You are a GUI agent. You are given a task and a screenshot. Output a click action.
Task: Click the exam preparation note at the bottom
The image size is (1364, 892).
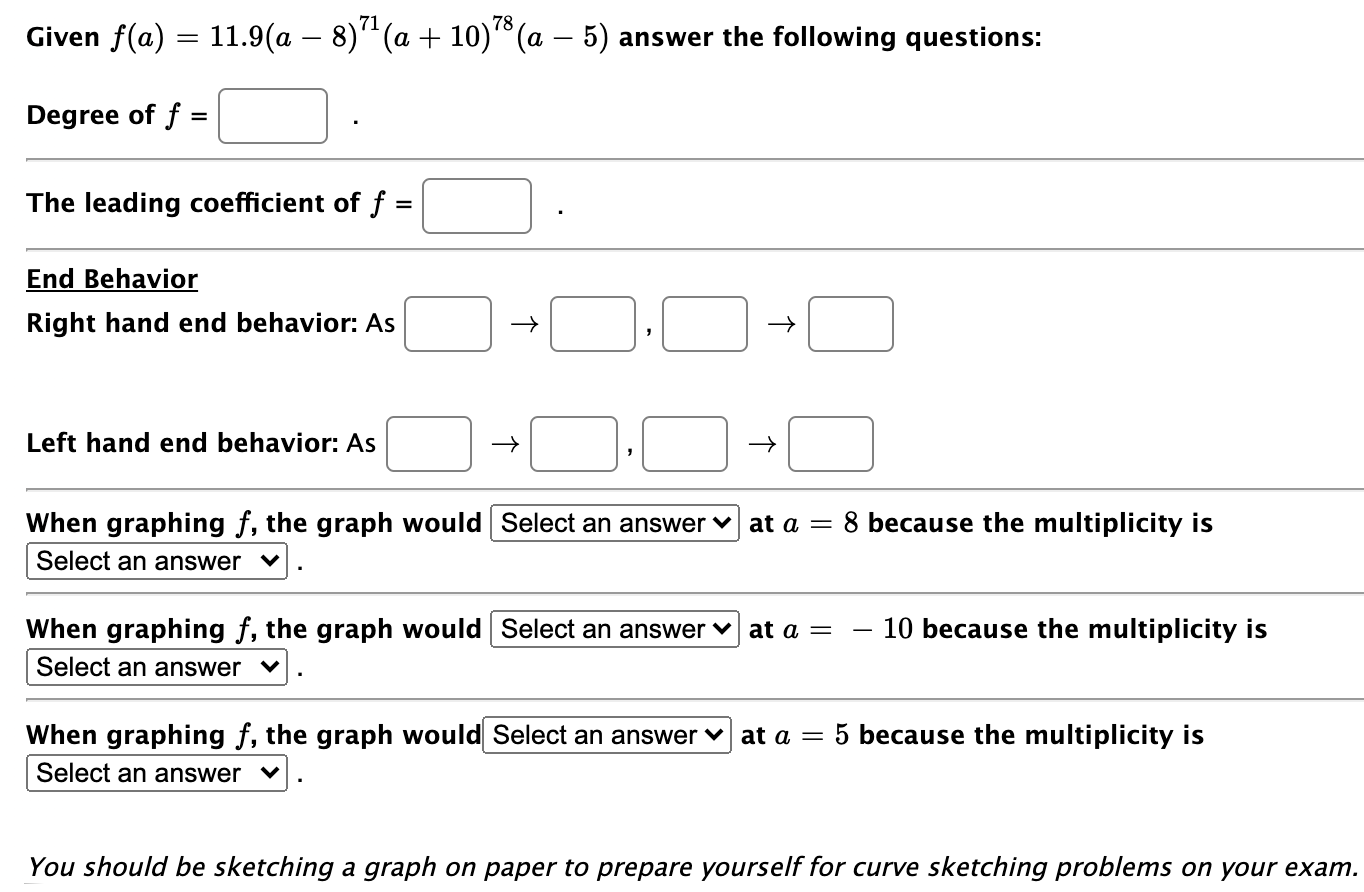680,866
